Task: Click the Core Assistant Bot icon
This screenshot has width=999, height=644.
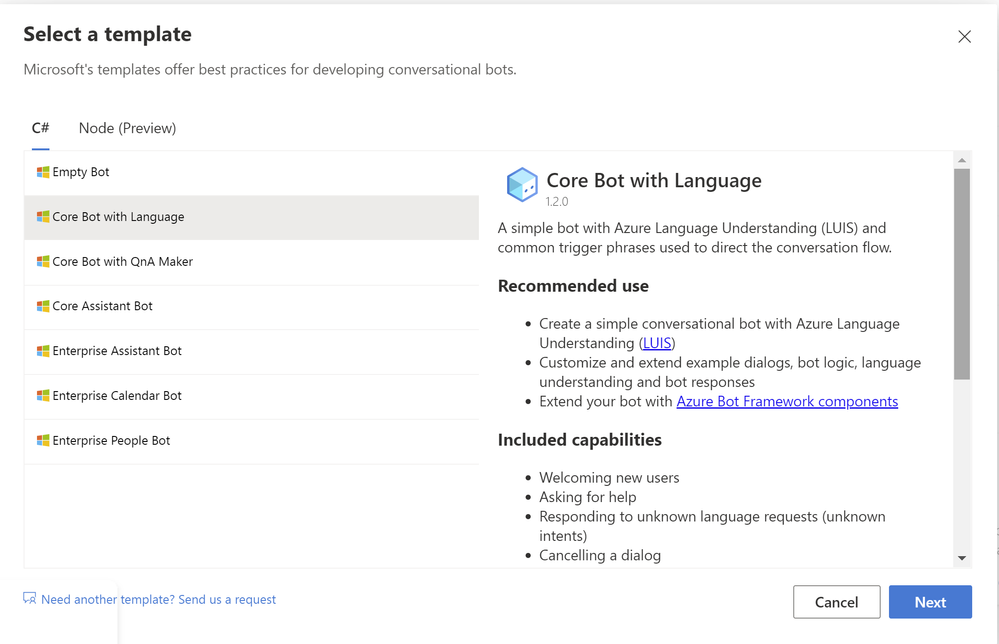Action: pyautogui.click(x=43, y=306)
